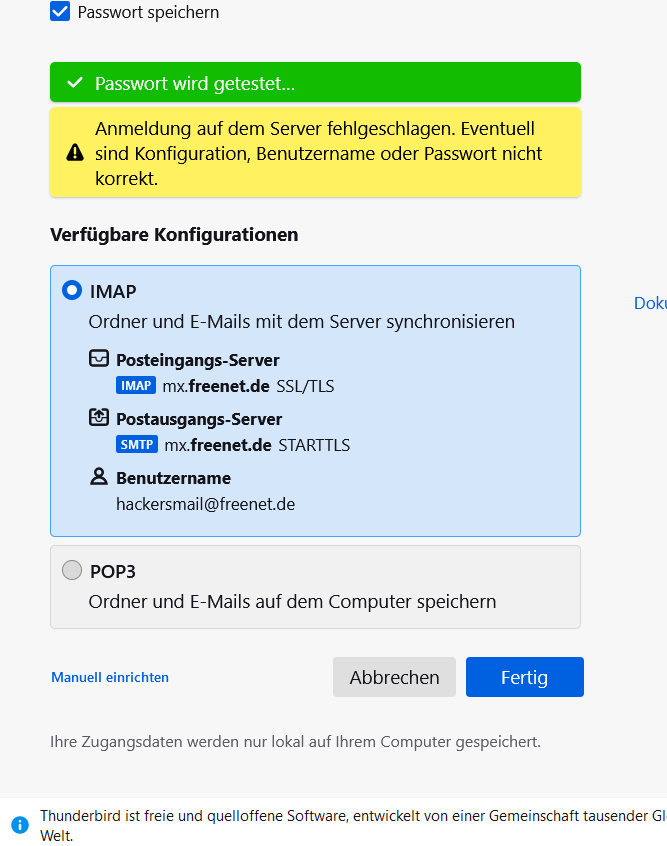
Task: Click the STARTTLS security label
Action: click(314, 445)
